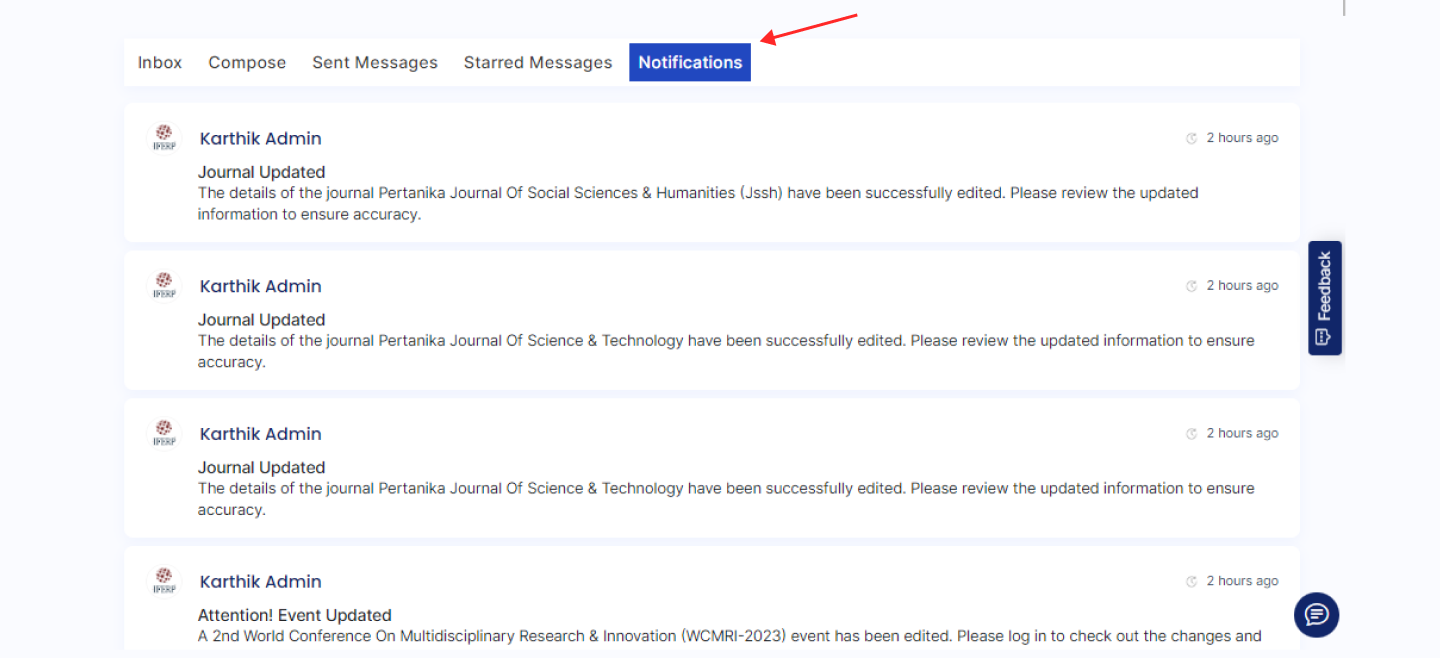Screen dimensions: 1440x658
Task: Click IFERP avatar beside Event Updated notification
Action: (164, 582)
